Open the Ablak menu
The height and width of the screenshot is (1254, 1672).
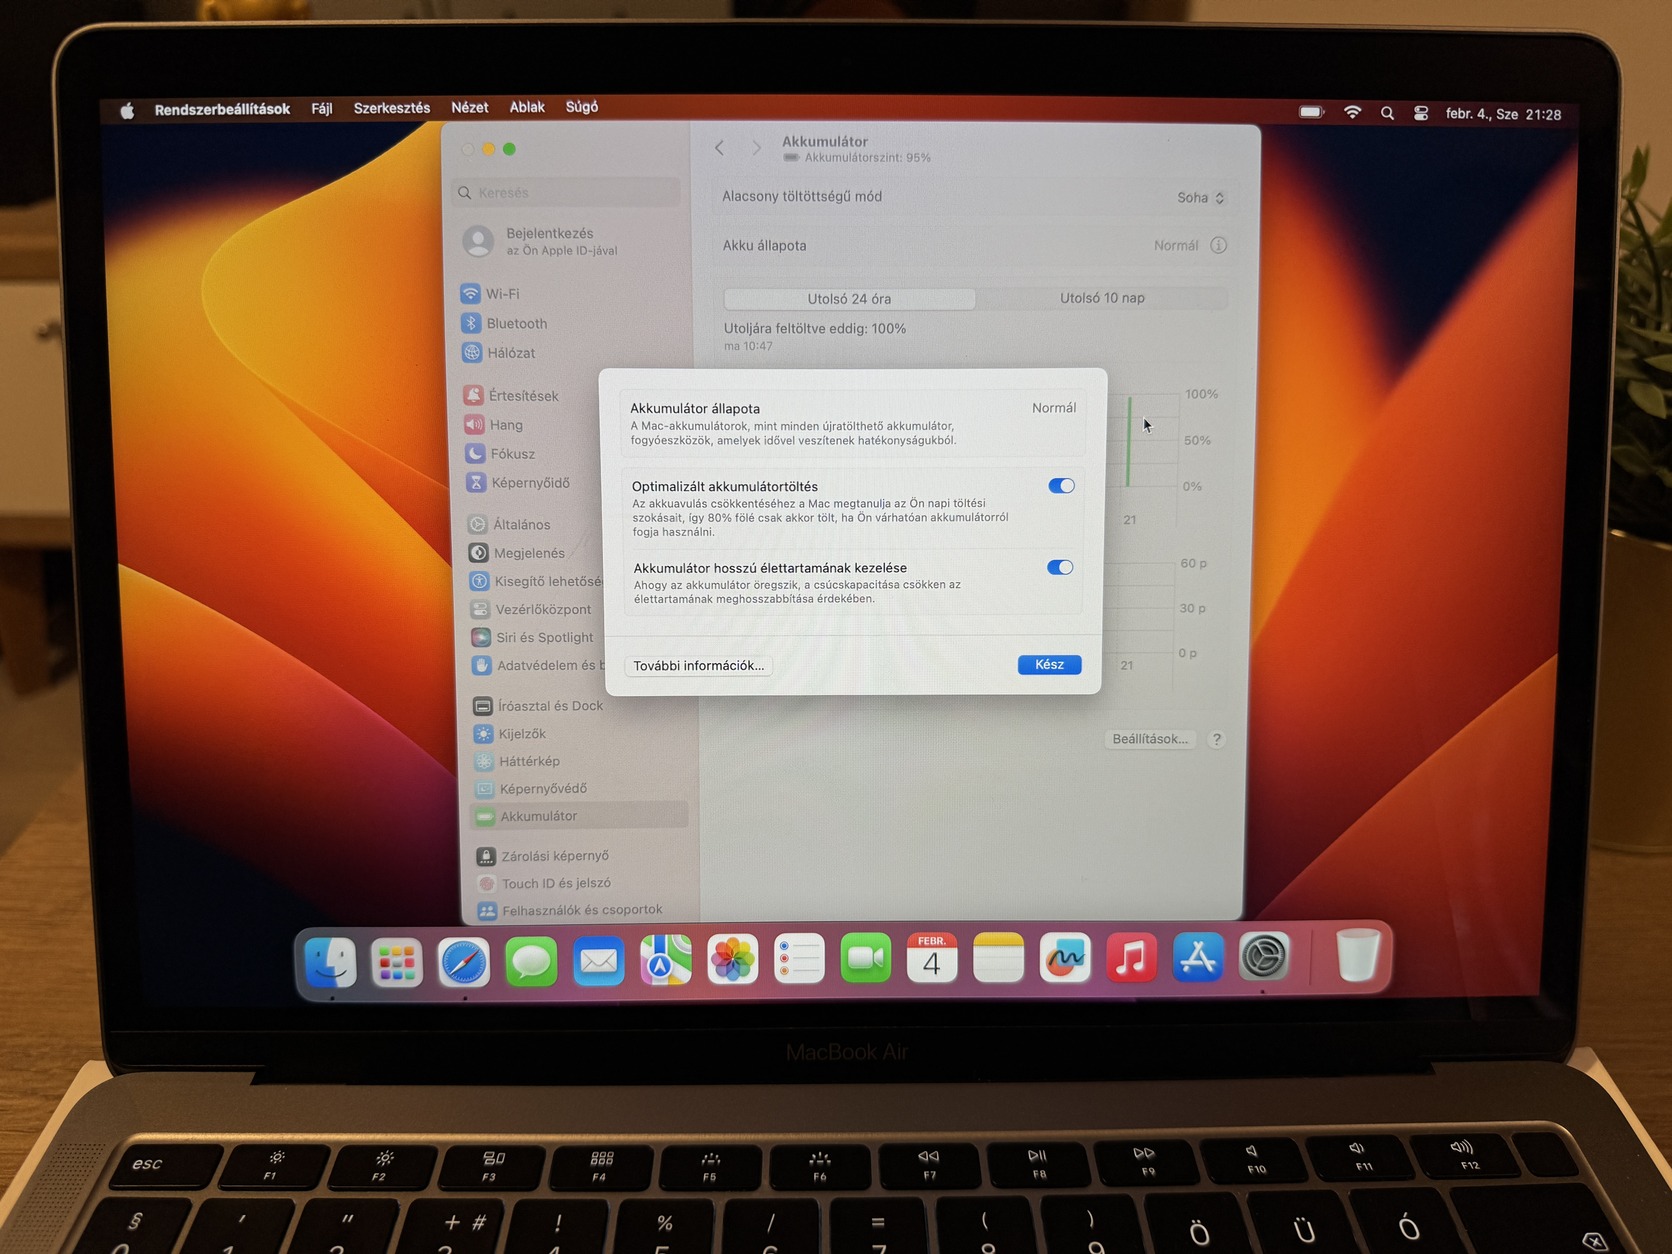coord(527,107)
